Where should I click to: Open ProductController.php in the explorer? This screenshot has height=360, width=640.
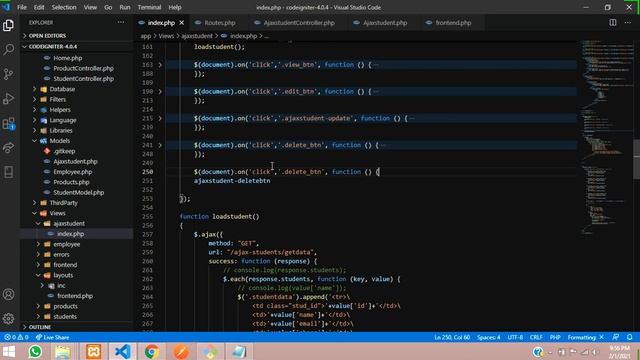[x=83, y=69]
